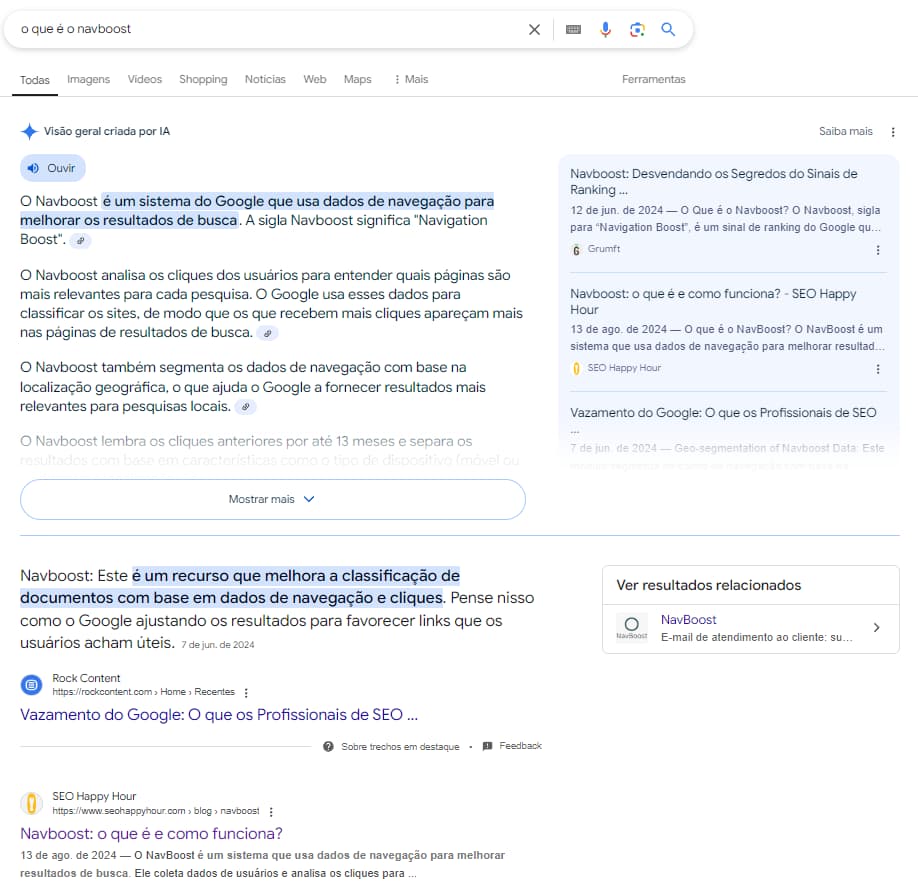This screenshot has height=895, width=918.
Task: Open 'Vazamento do Google: O que os Profissionais de SEO' result
Action: (x=219, y=715)
